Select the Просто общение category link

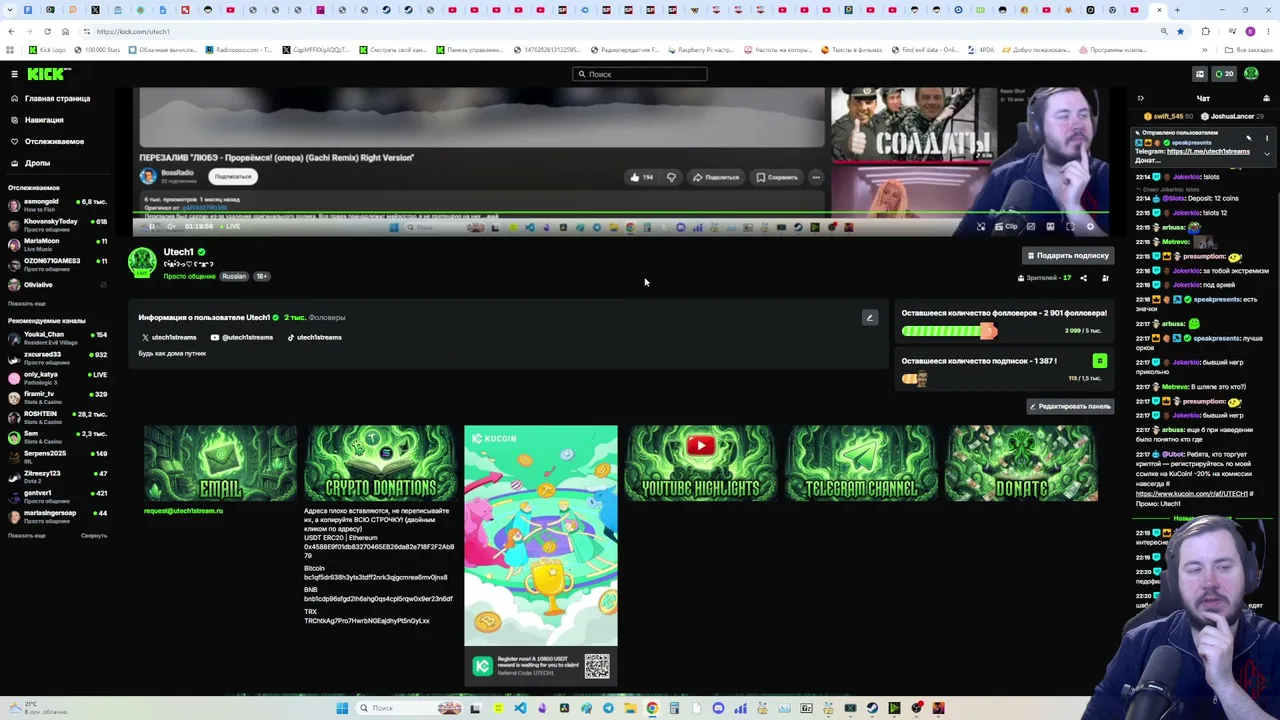[x=189, y=276]
